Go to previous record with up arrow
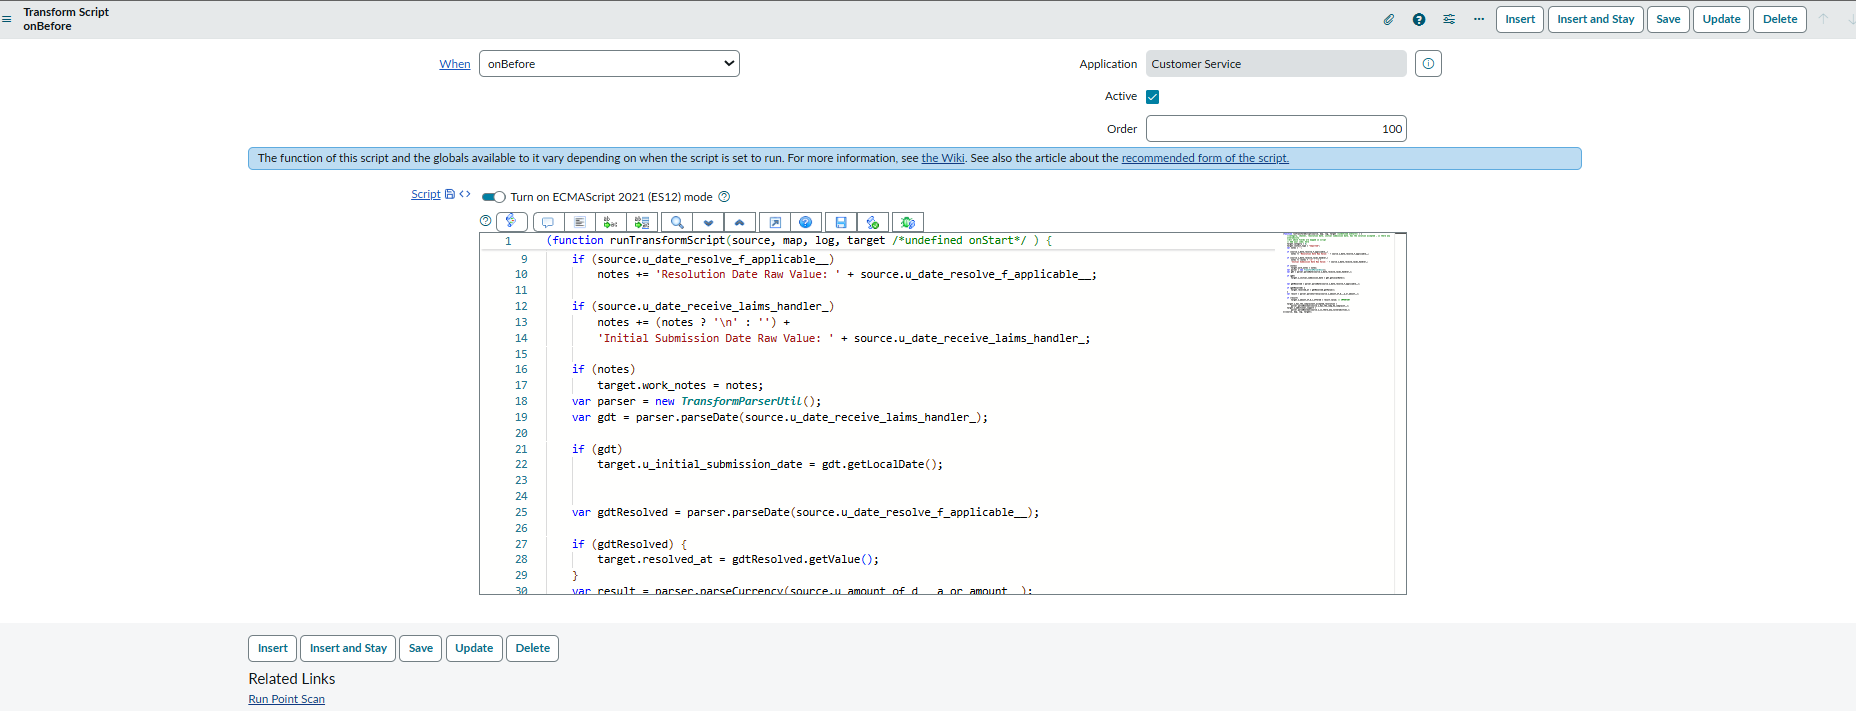 1823,19
